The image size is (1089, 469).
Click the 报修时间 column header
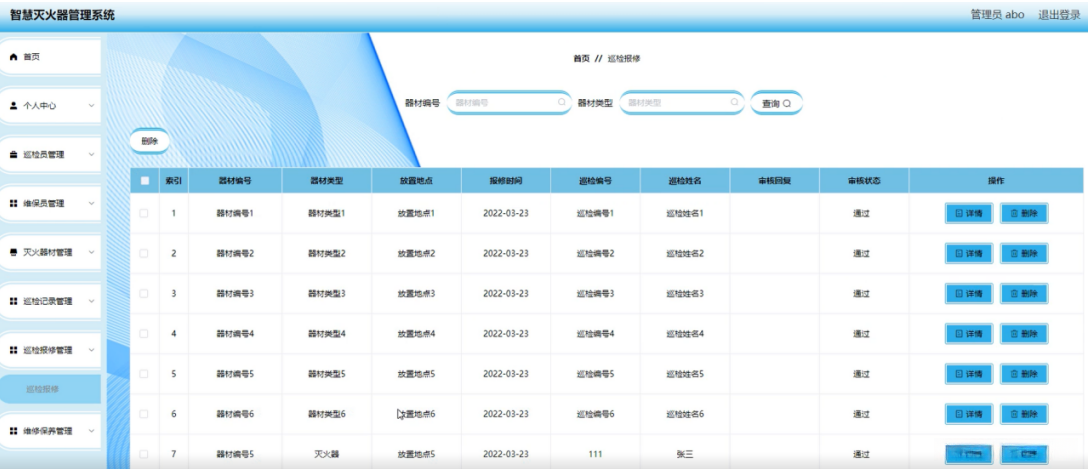tap(506, 181)
